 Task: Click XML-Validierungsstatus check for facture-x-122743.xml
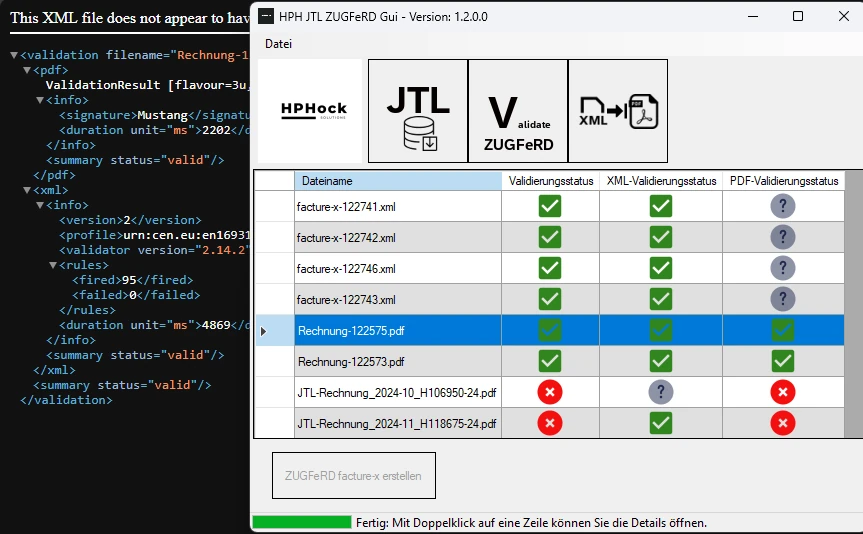[x=660, y=299]
